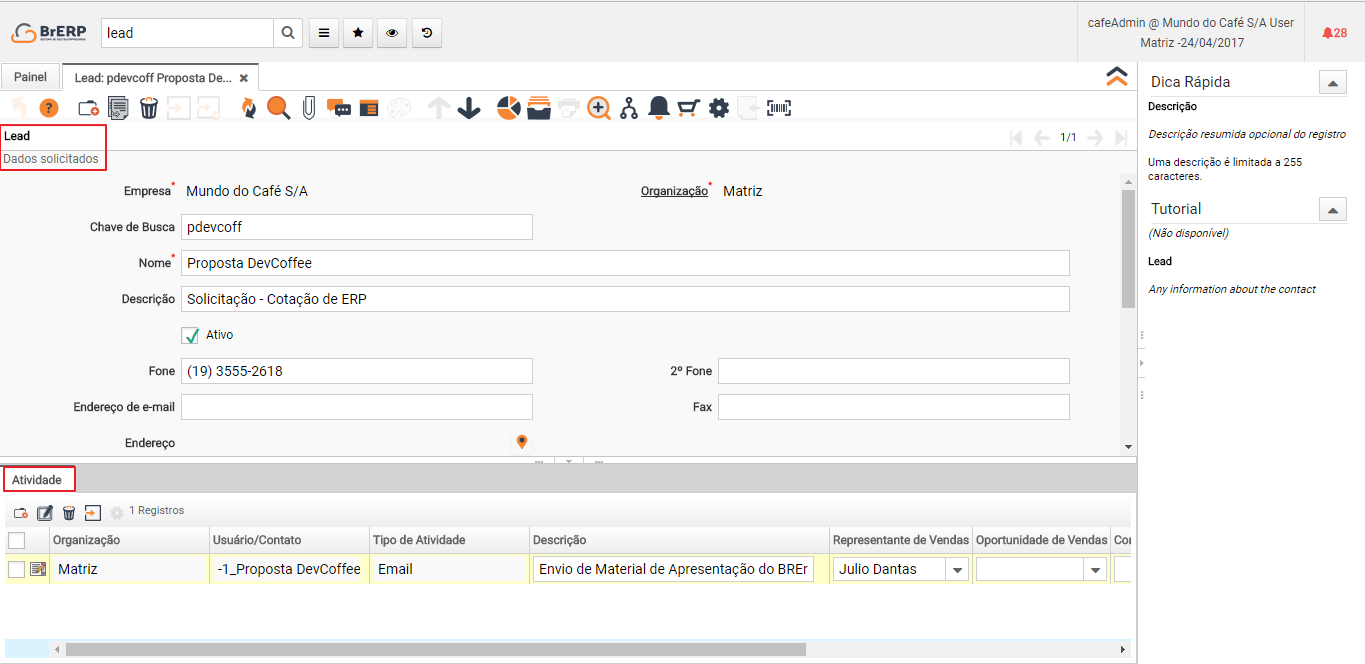
Task: Switch to the Painel tab
Action: (30, 77)
